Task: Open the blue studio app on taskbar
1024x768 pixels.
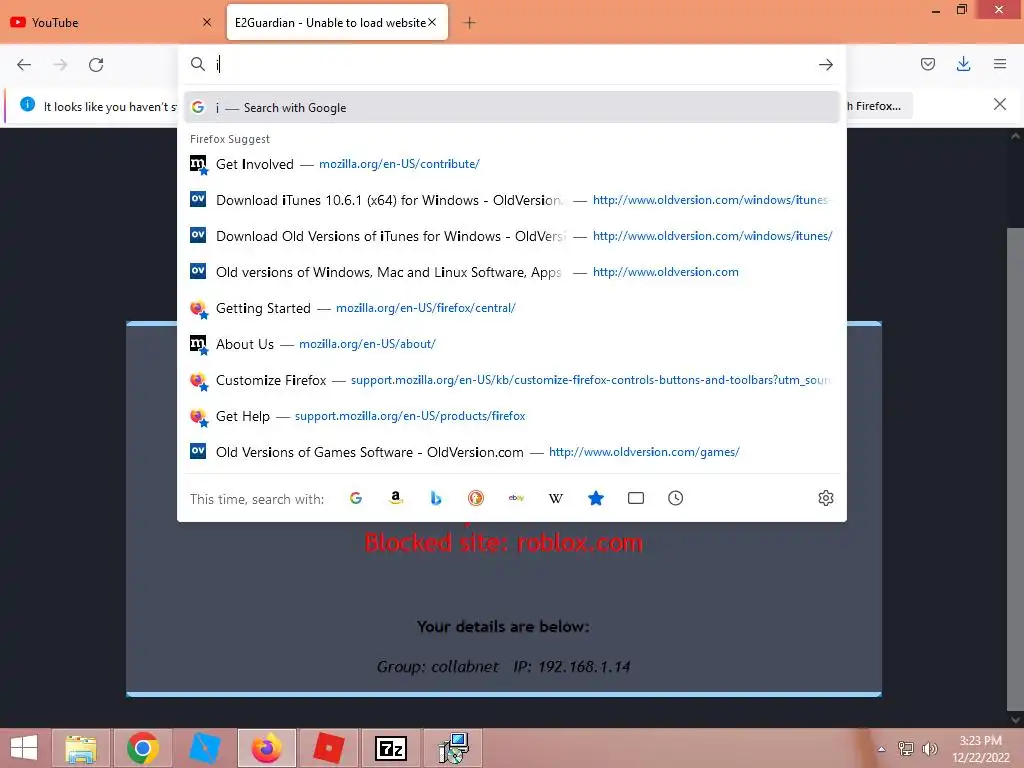Action: [204, 748]
